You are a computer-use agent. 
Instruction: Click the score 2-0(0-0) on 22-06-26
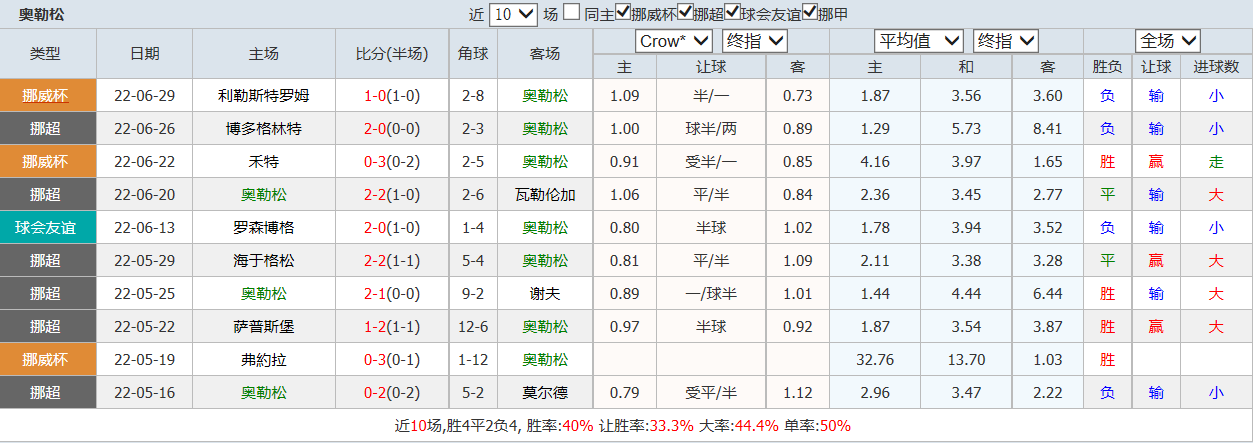[392, 129]
